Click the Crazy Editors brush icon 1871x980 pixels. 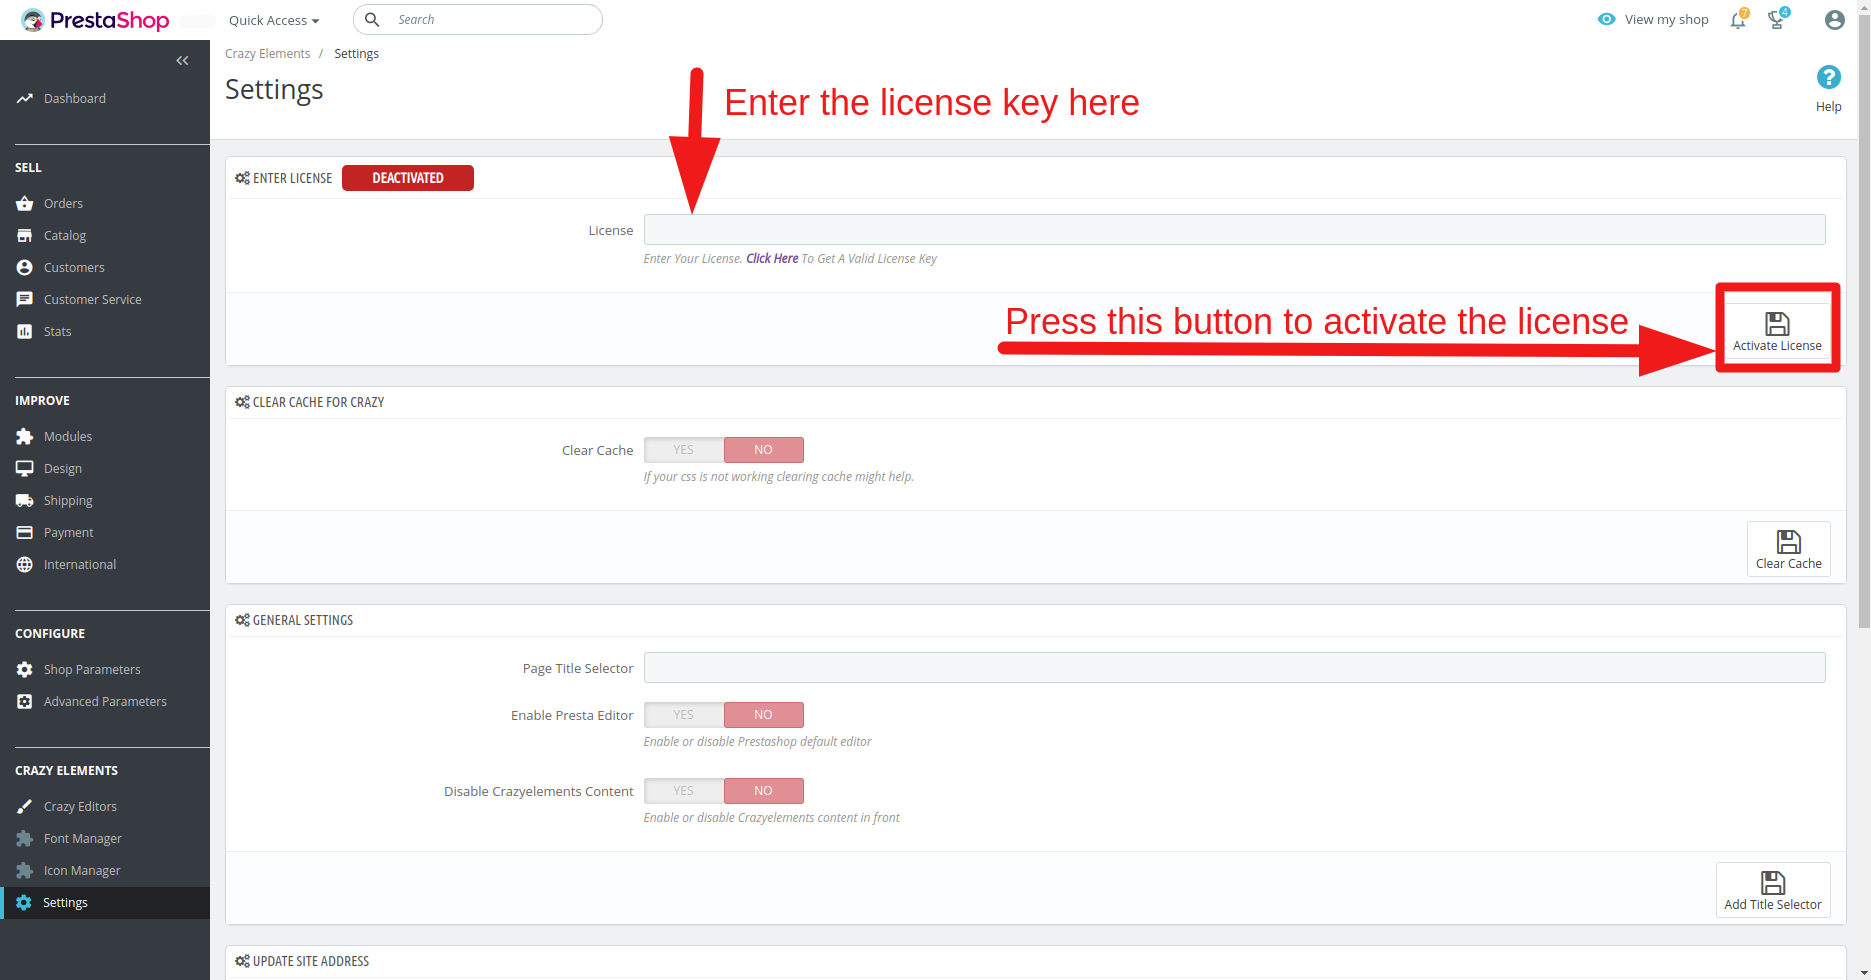click(x=25, y=806)
